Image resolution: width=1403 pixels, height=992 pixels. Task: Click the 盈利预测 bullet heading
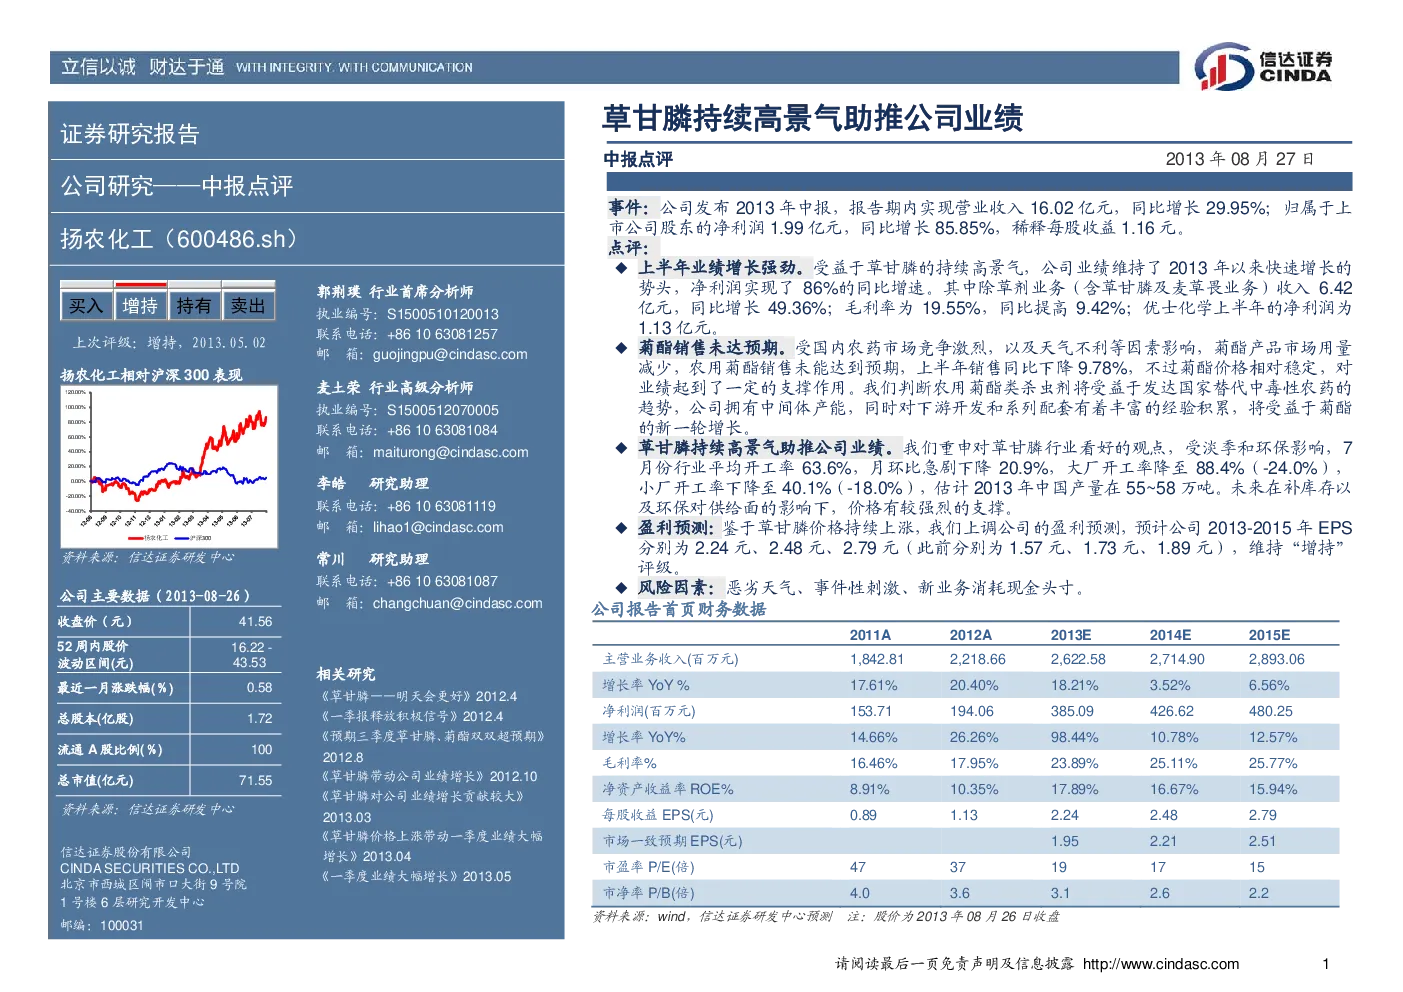pyautogui.click(x=677, y=527)
